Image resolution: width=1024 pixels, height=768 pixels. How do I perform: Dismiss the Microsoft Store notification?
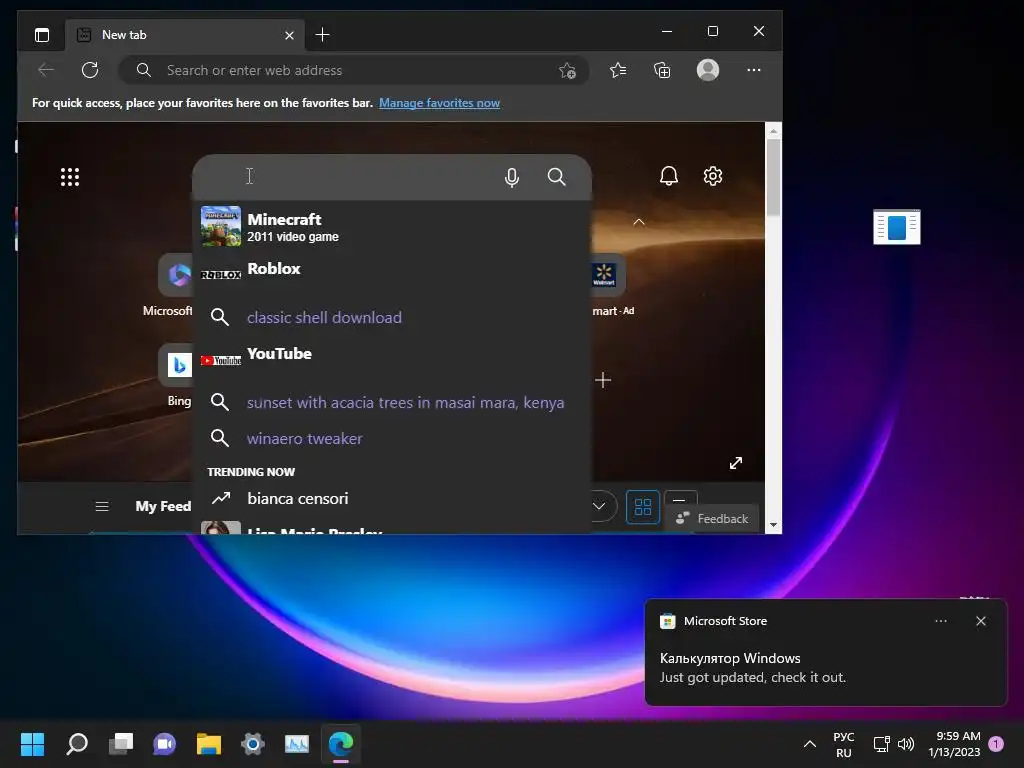pos(980,621)
